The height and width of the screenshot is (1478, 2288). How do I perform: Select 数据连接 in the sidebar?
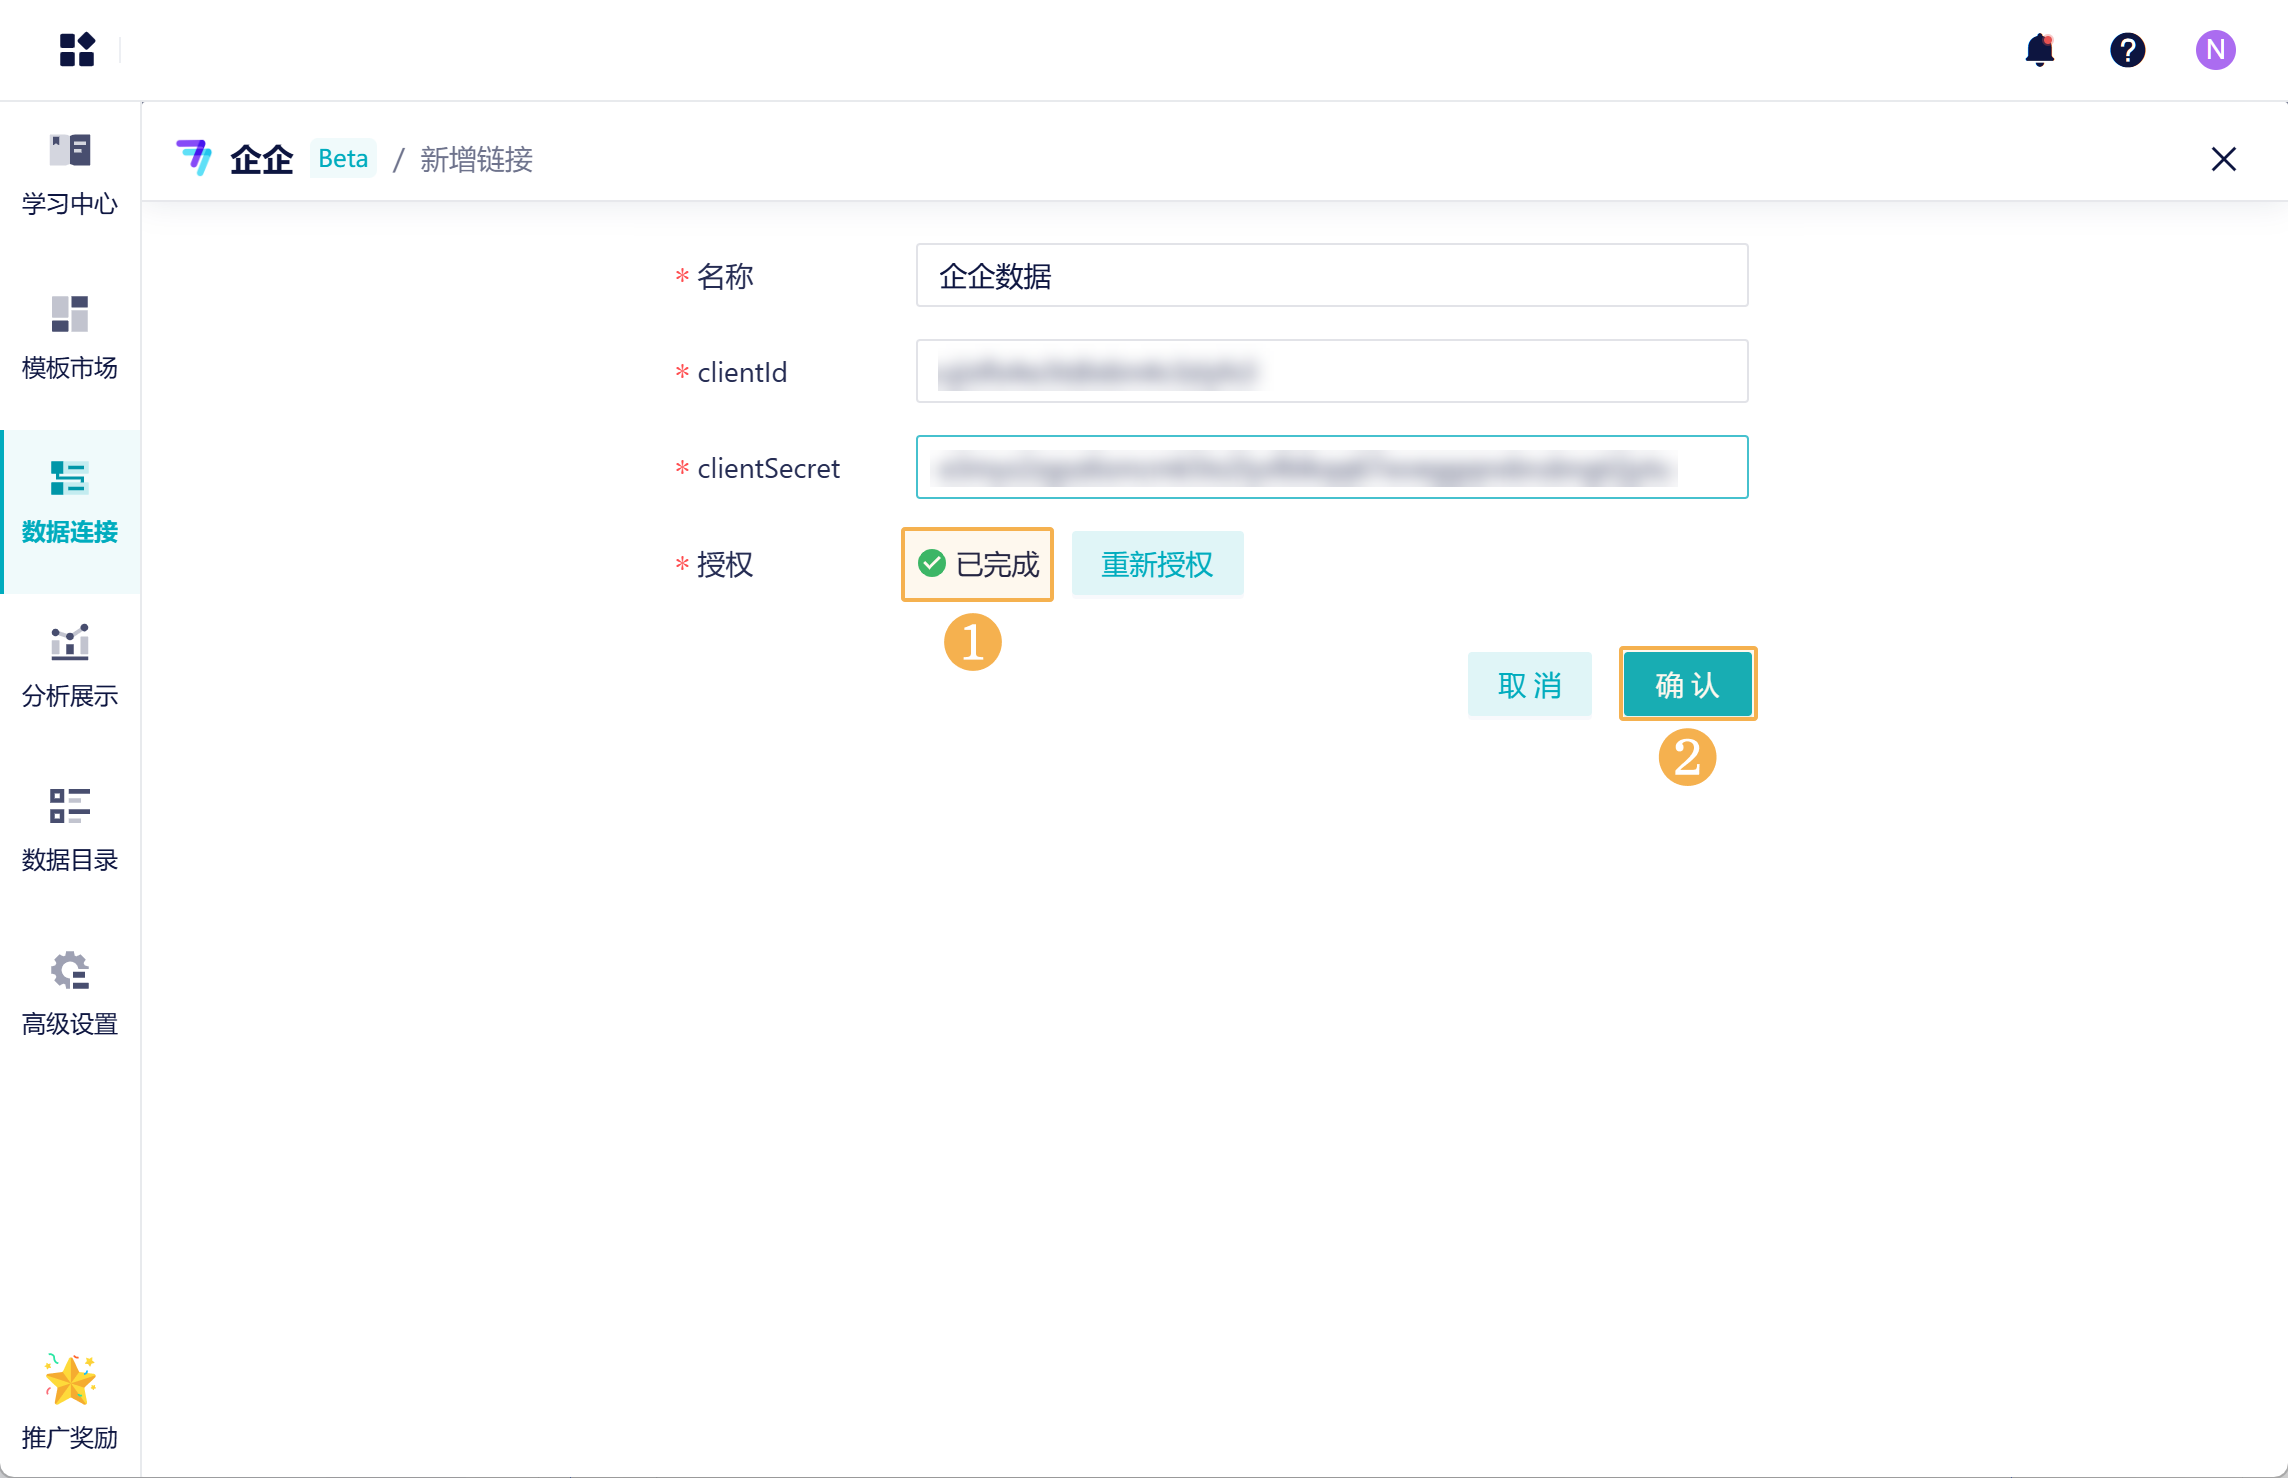tap(70, 503)
